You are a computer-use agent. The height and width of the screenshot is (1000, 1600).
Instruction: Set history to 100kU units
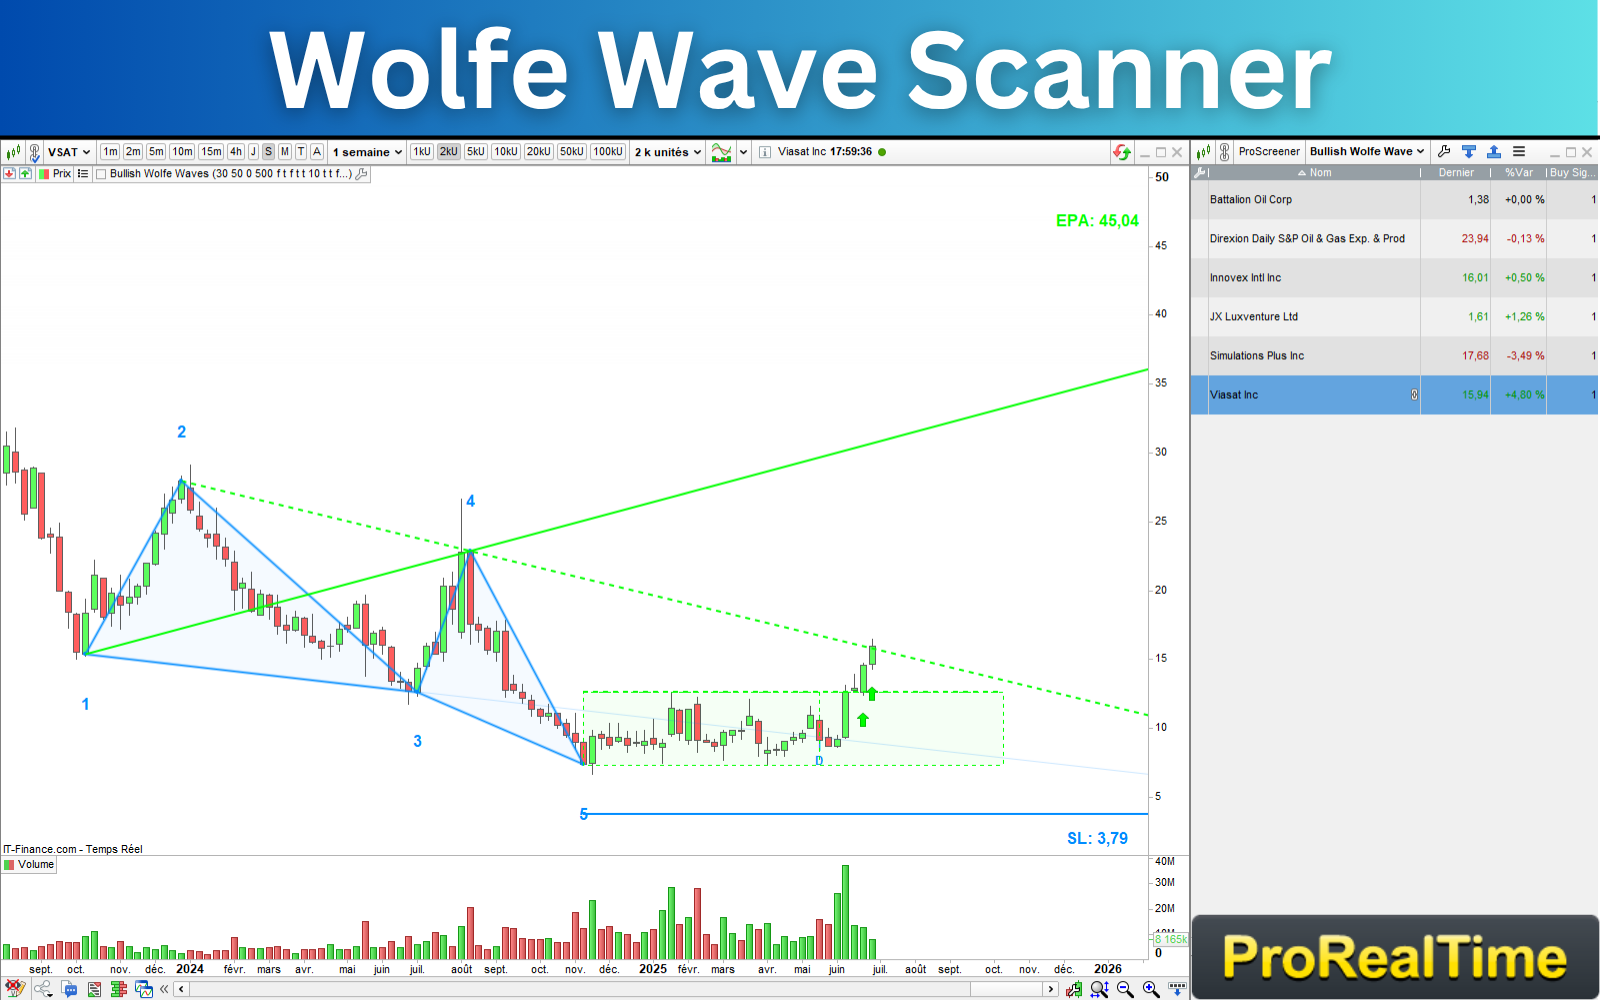[x=608, y=152]
